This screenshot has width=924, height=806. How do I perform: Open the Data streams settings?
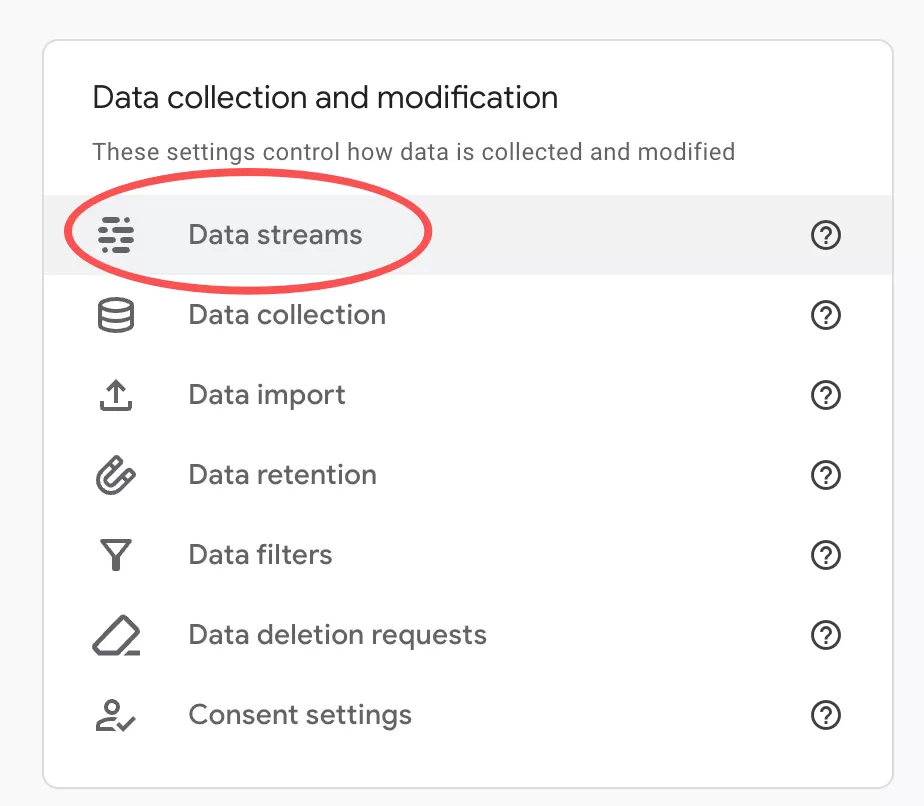(x=275, y=235)
